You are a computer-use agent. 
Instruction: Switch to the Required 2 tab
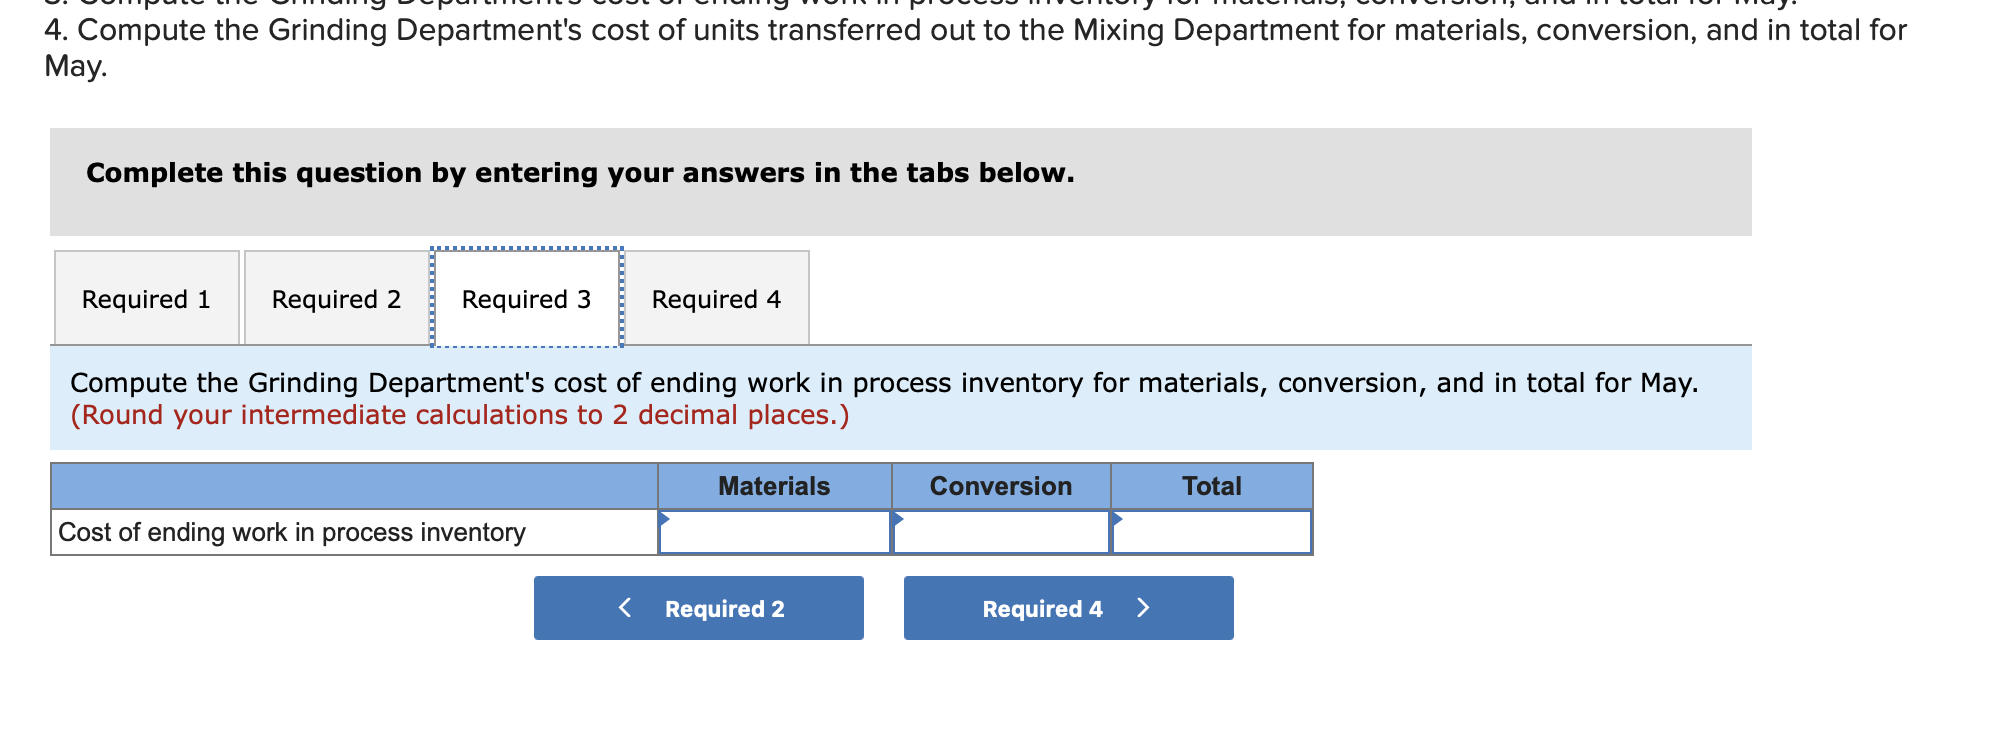[336, 298]
